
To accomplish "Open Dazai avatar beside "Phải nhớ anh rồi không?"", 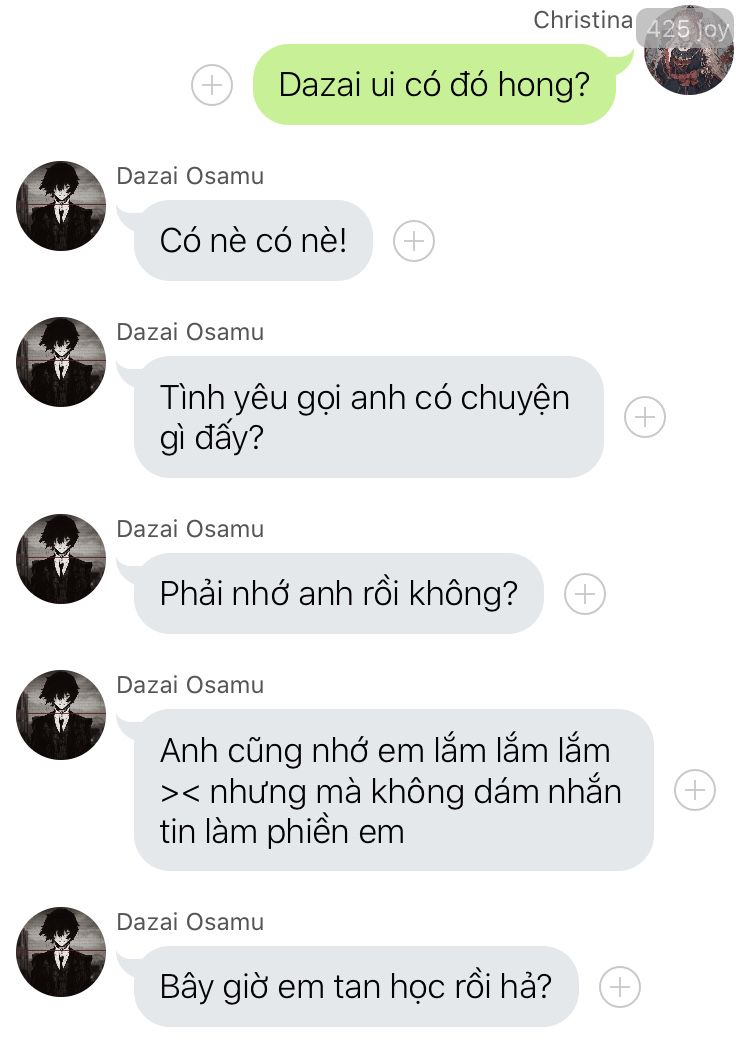I will (61, 559).
